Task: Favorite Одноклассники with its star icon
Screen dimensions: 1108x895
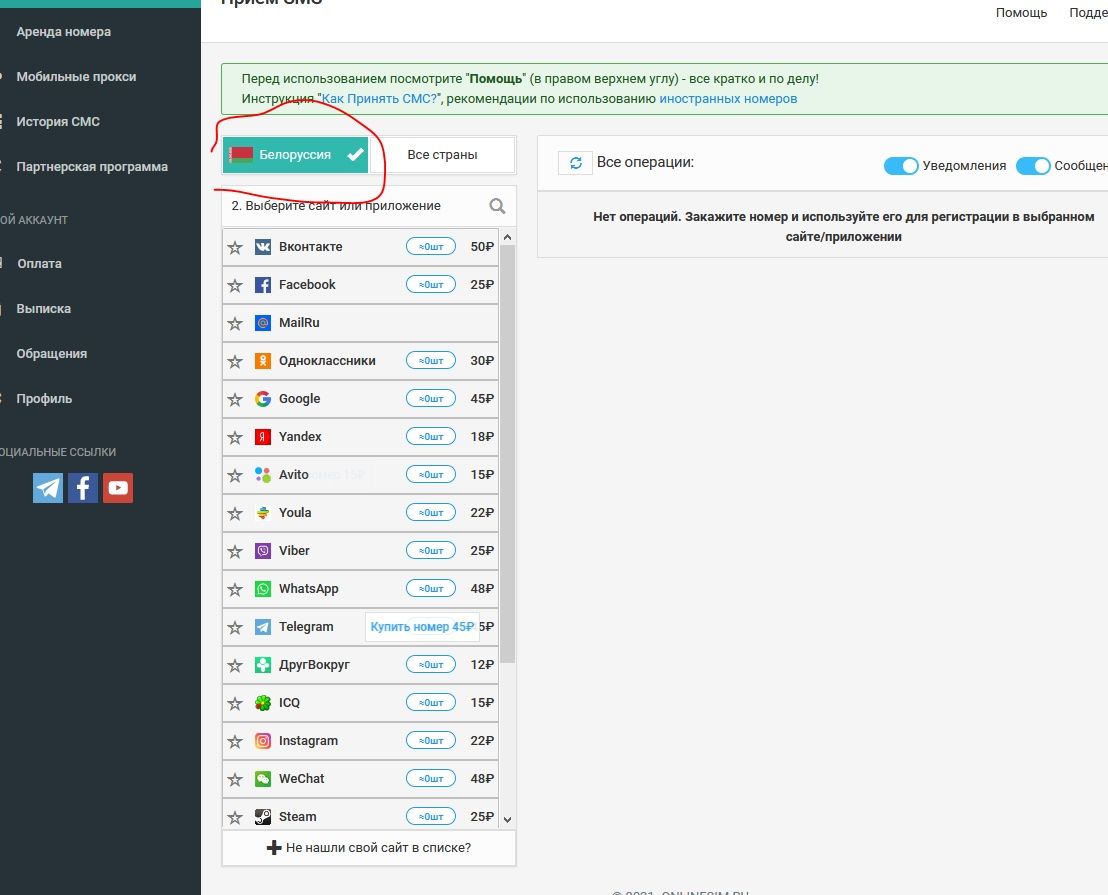Action: [235, 362]
